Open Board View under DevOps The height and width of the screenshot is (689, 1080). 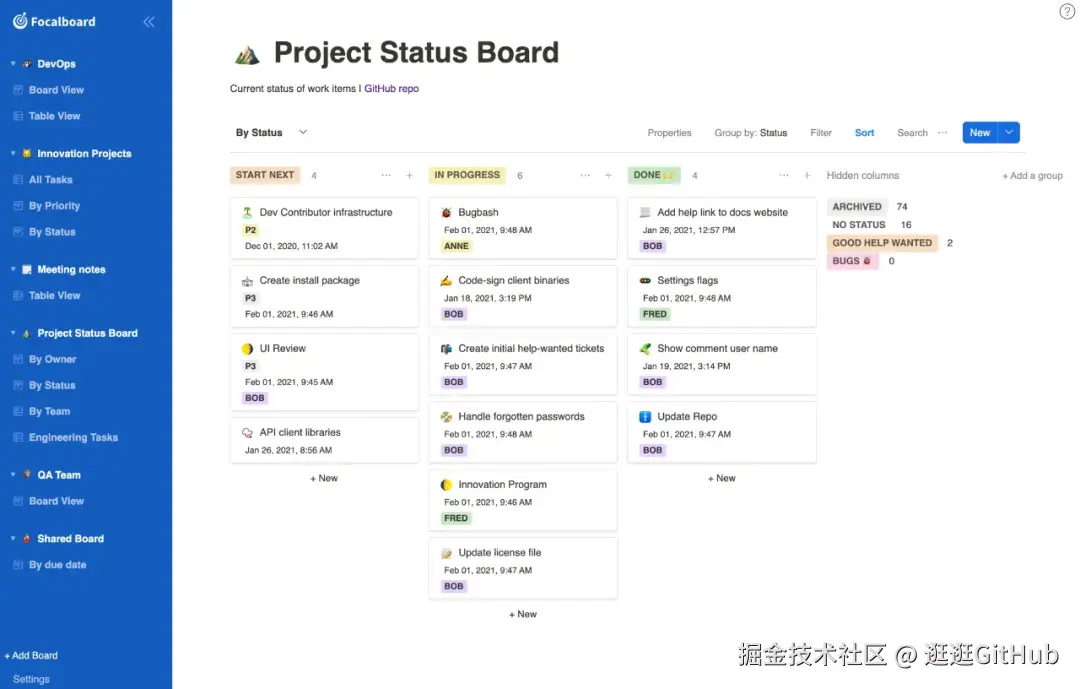point(56,90)
